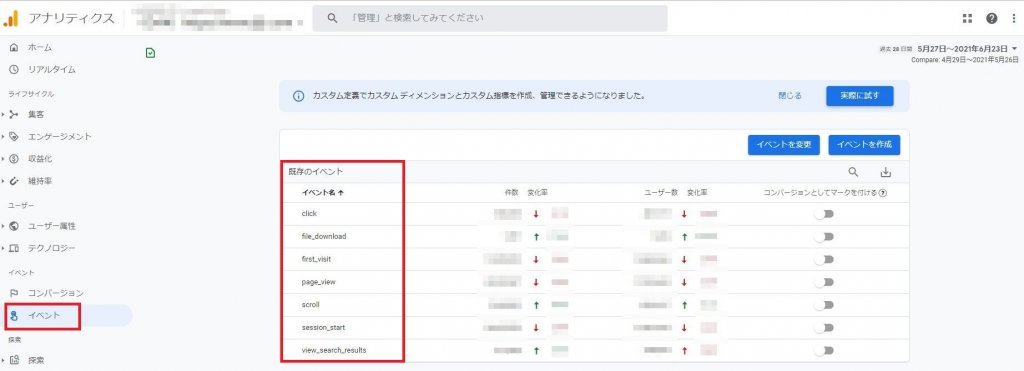Click the テクノロジー devices icon

14,248
